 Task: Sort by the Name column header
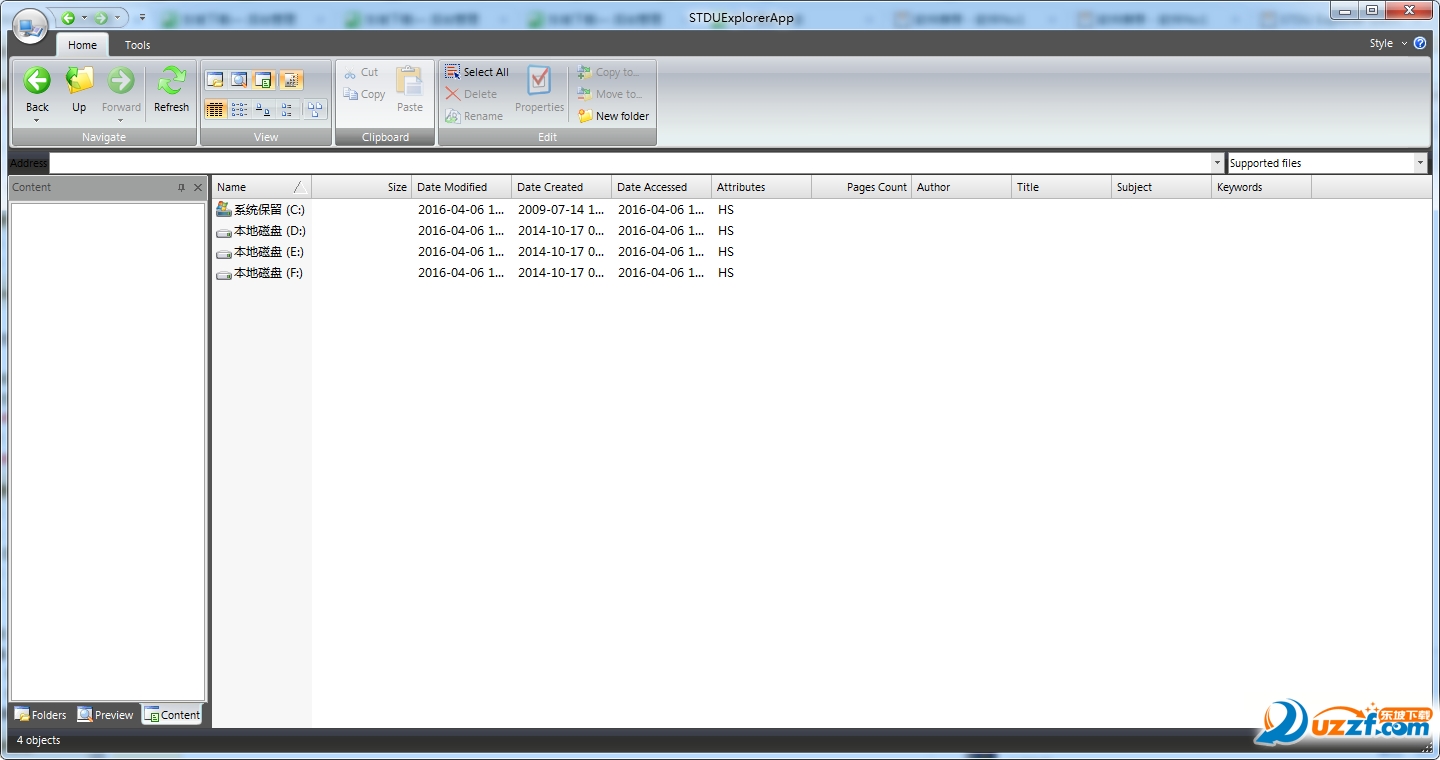click(261, 187)
